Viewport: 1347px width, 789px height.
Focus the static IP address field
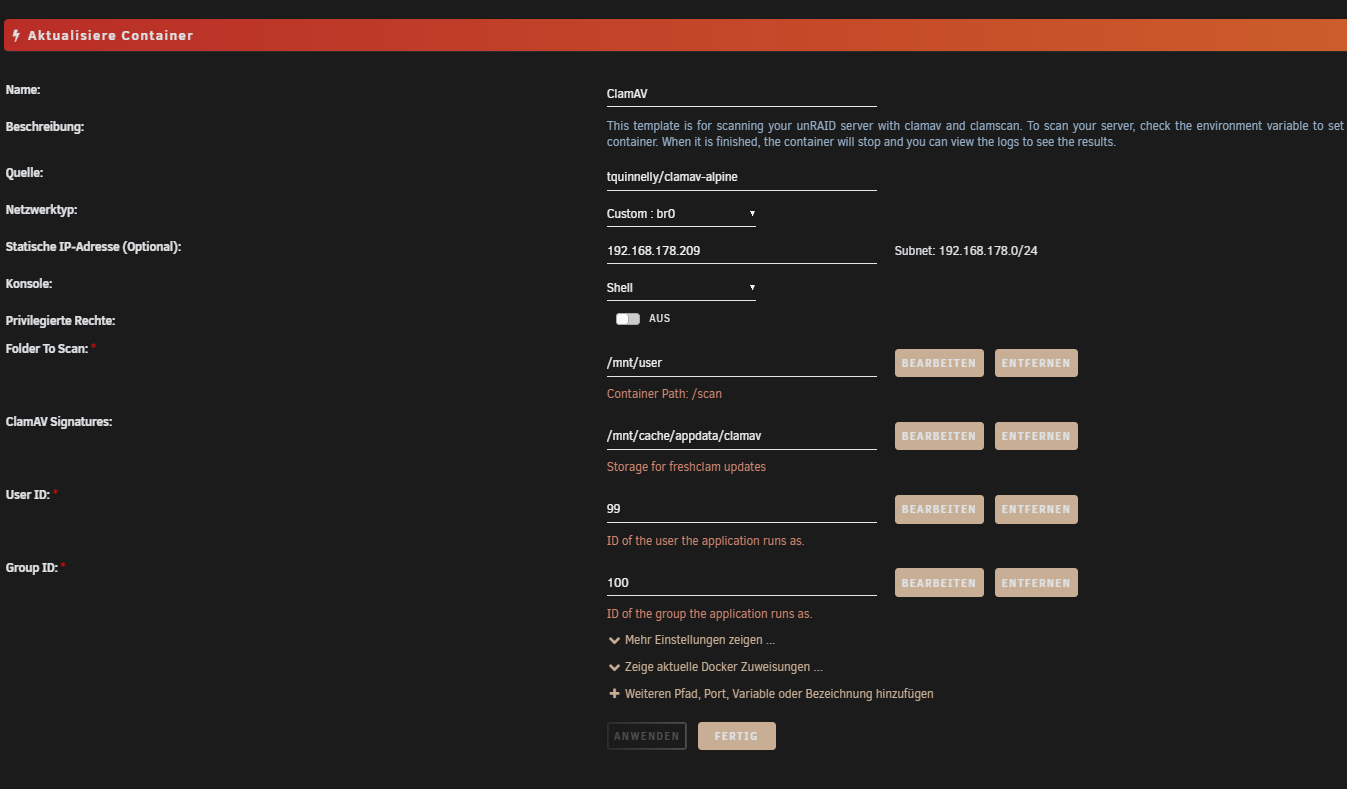tap(741, 251)
